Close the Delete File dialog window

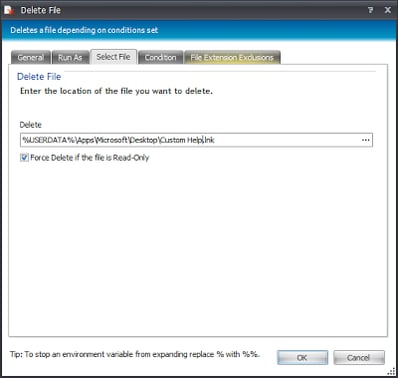388,10
